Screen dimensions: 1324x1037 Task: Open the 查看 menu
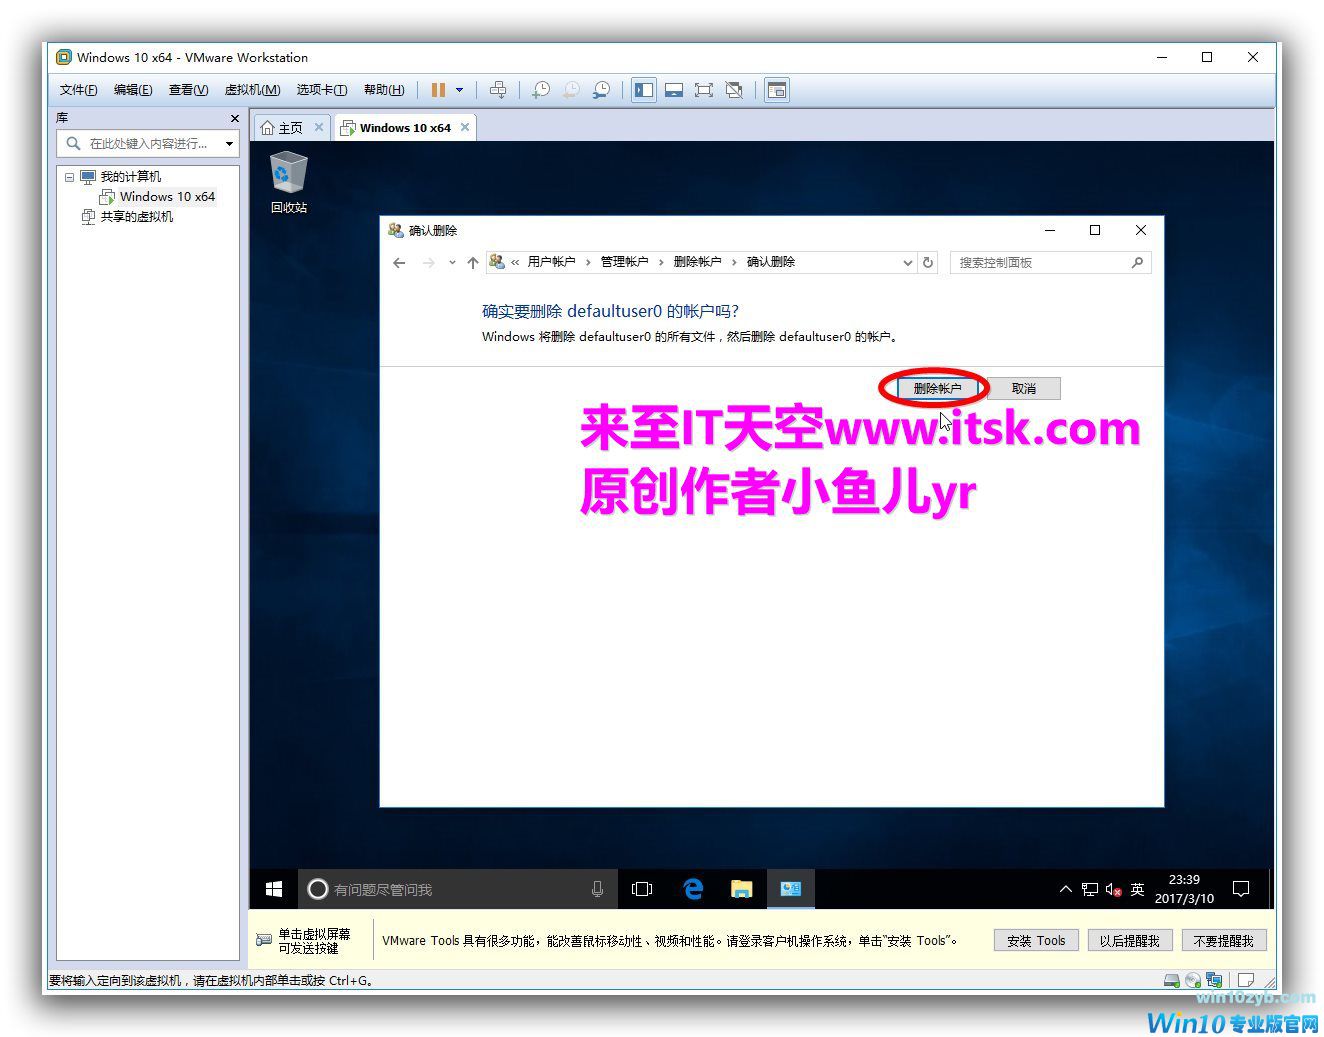(x=188, y=90)
